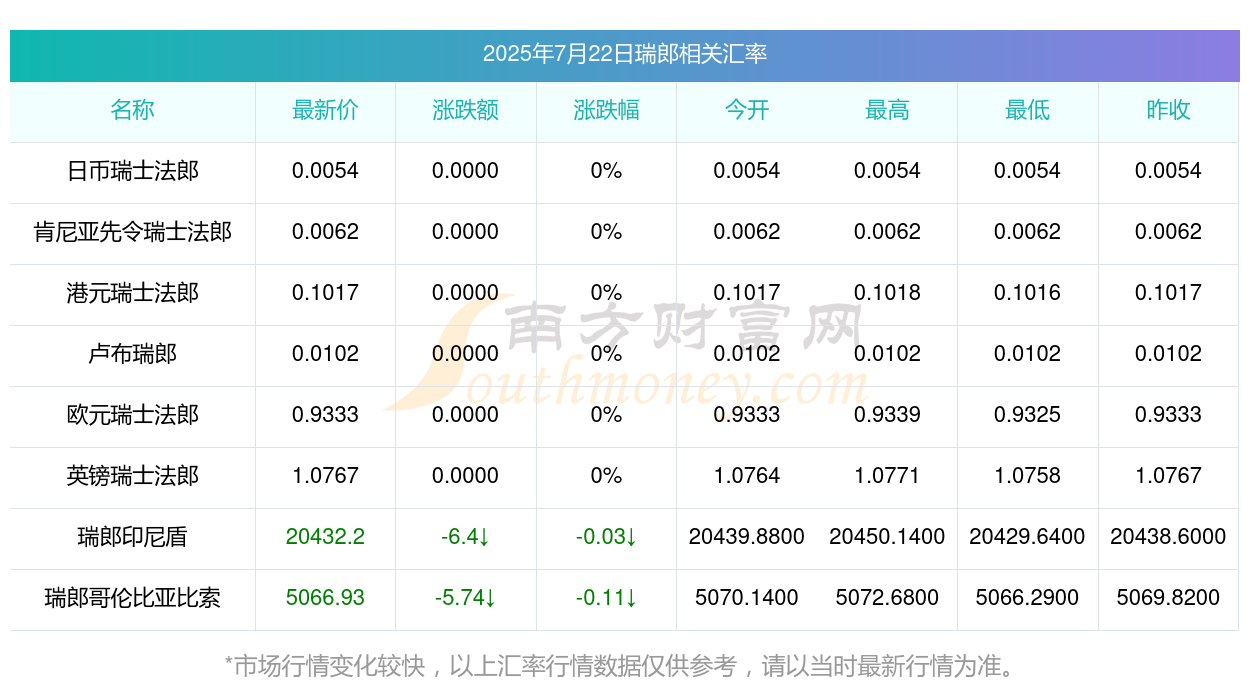1250x698 pixels.
Task: Click the green price '20432.2'
Action: click(x=325, y=537)
